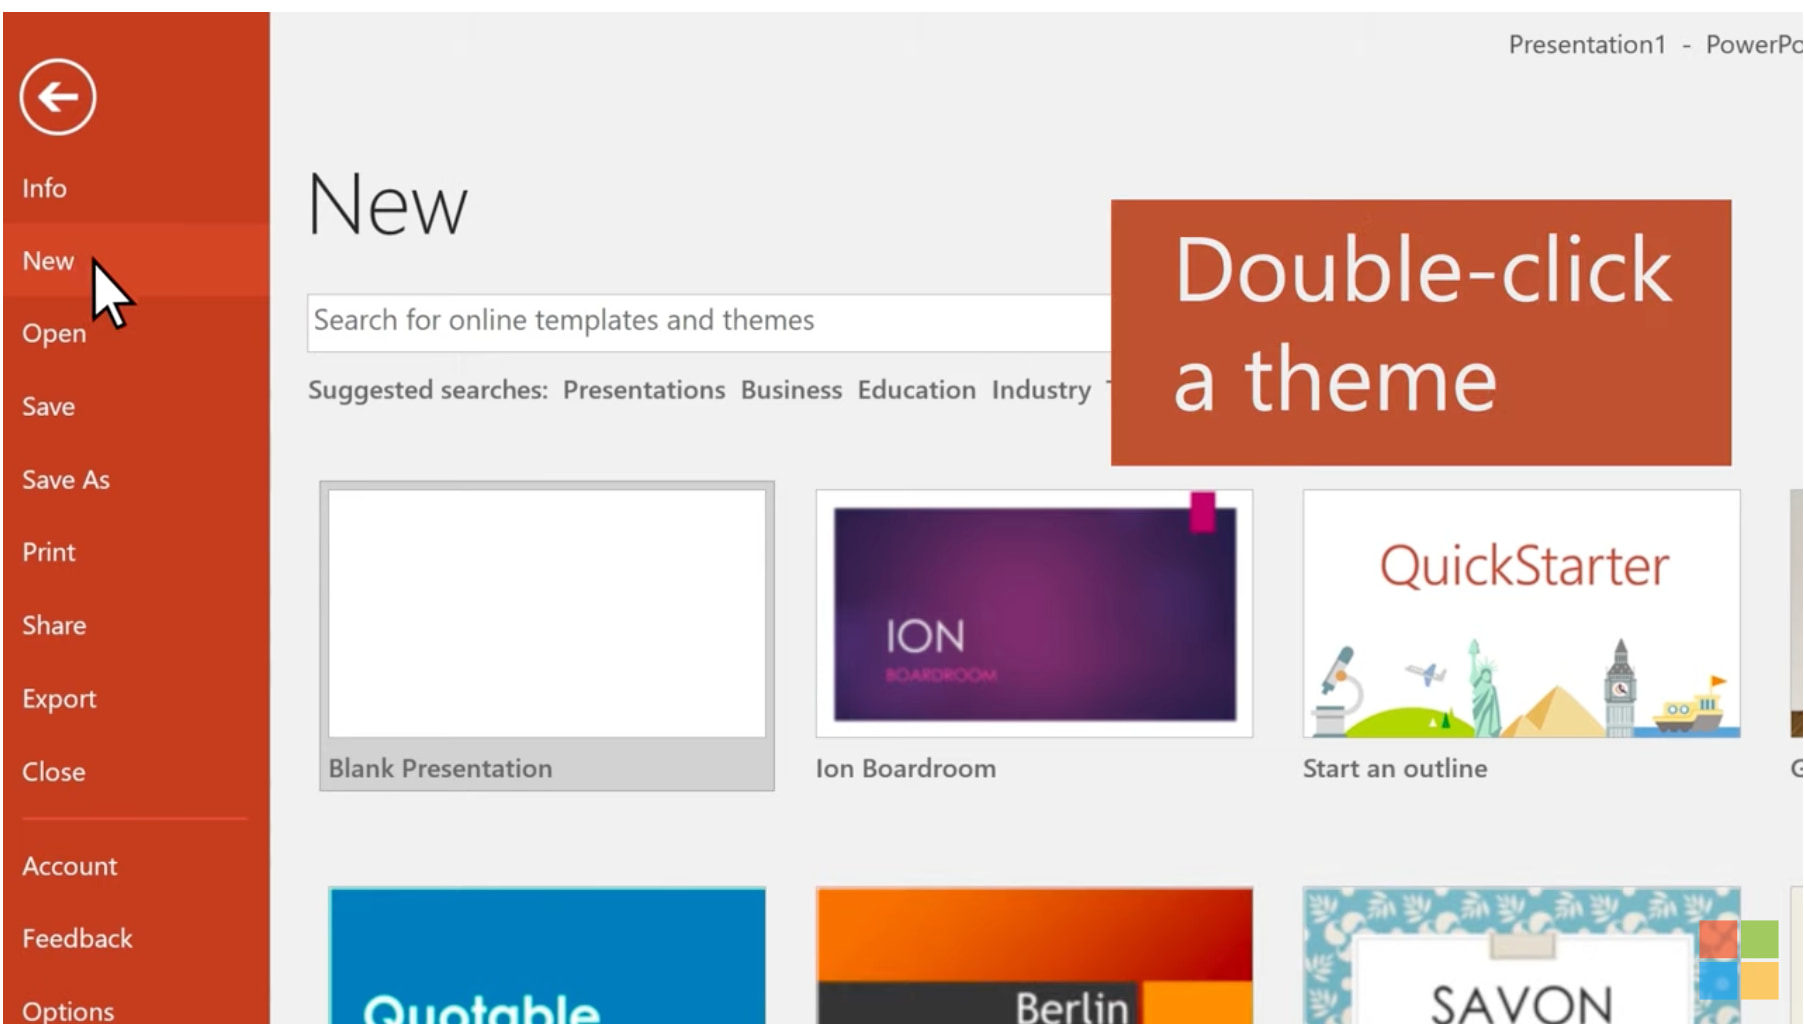1804x1028 pixels.
Task: Select New in the sidebar
Action: tap(48, 261)
